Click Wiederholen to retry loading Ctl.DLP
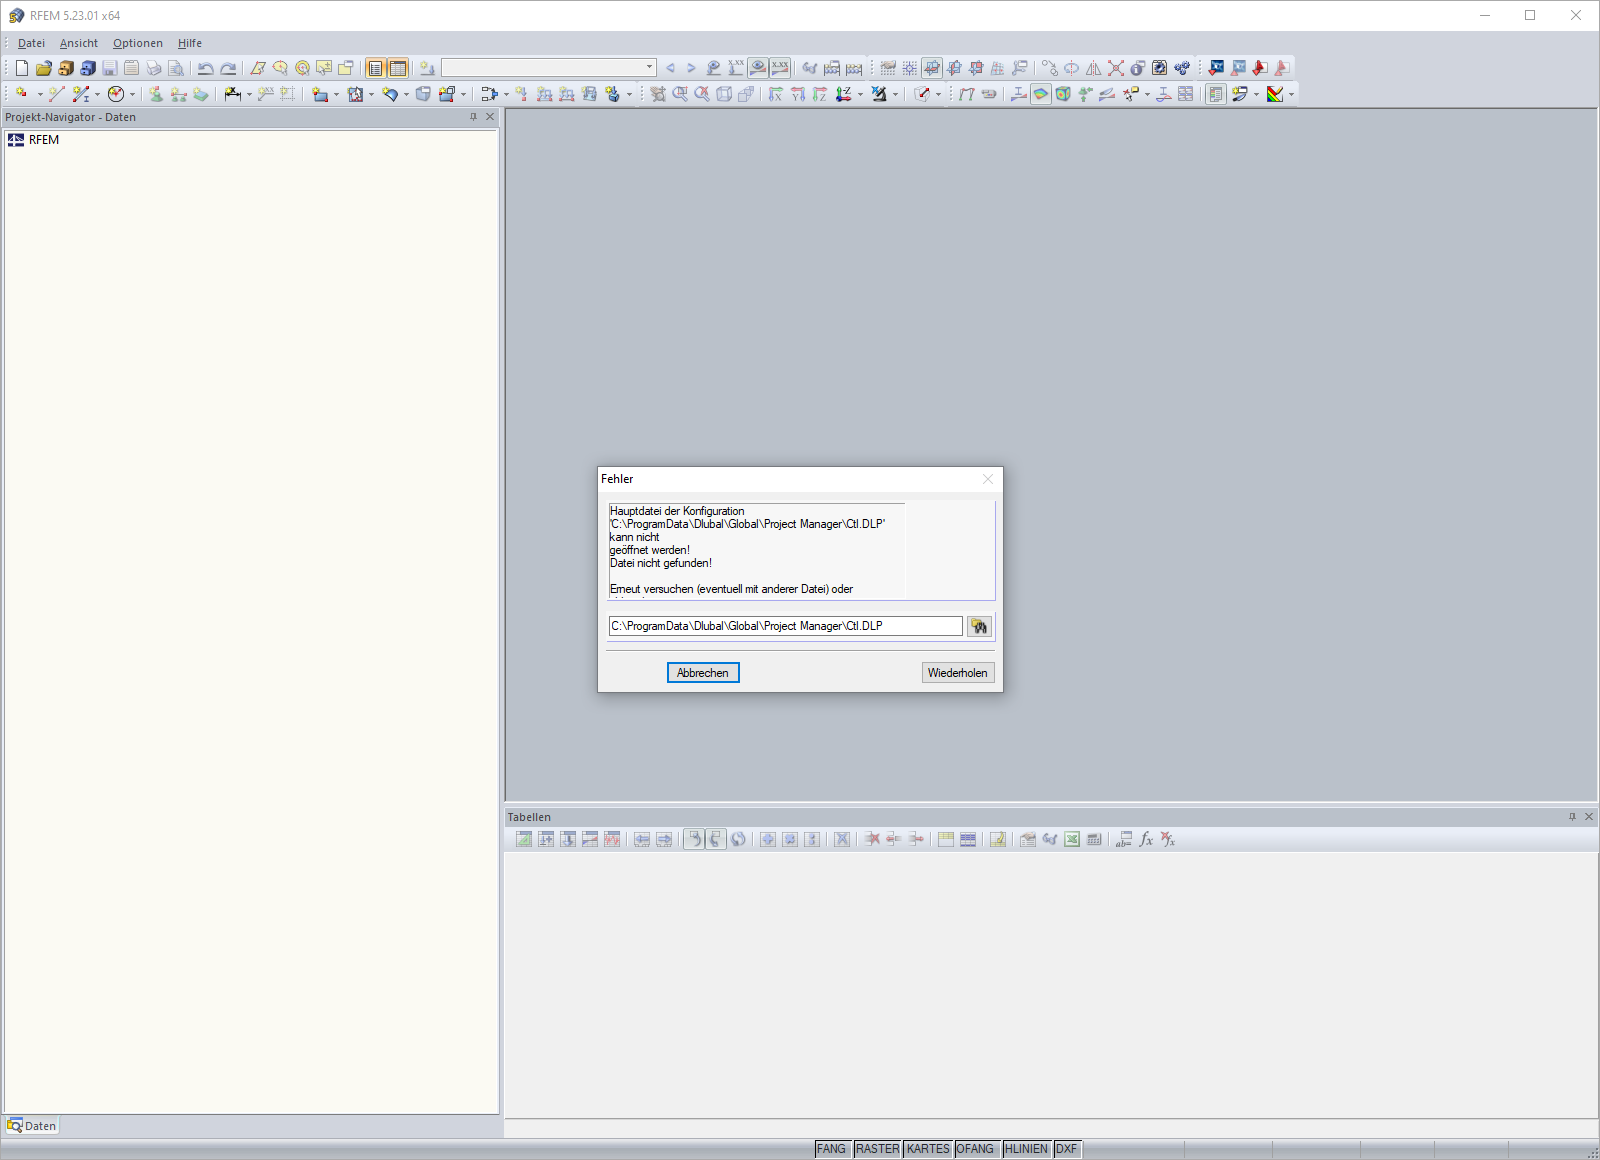This screenshot has width=1600, height=1160. click(957, 672)
